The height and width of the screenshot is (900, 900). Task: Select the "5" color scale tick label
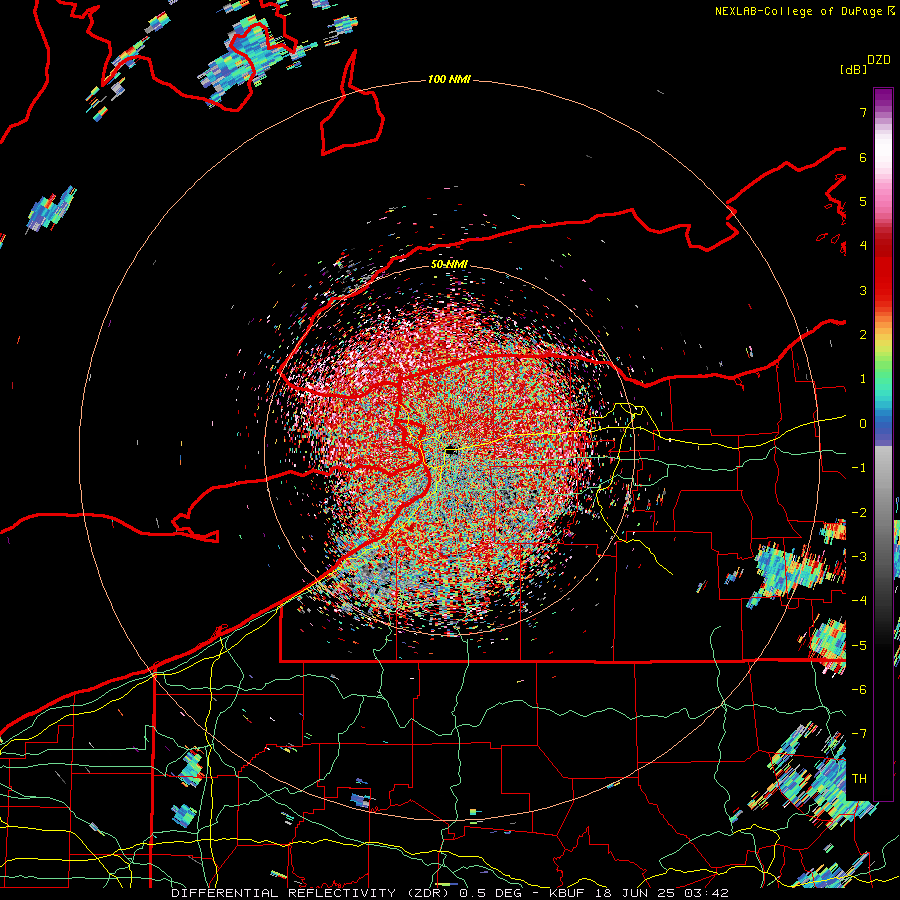pyautogui.click(x=863, y=201)
